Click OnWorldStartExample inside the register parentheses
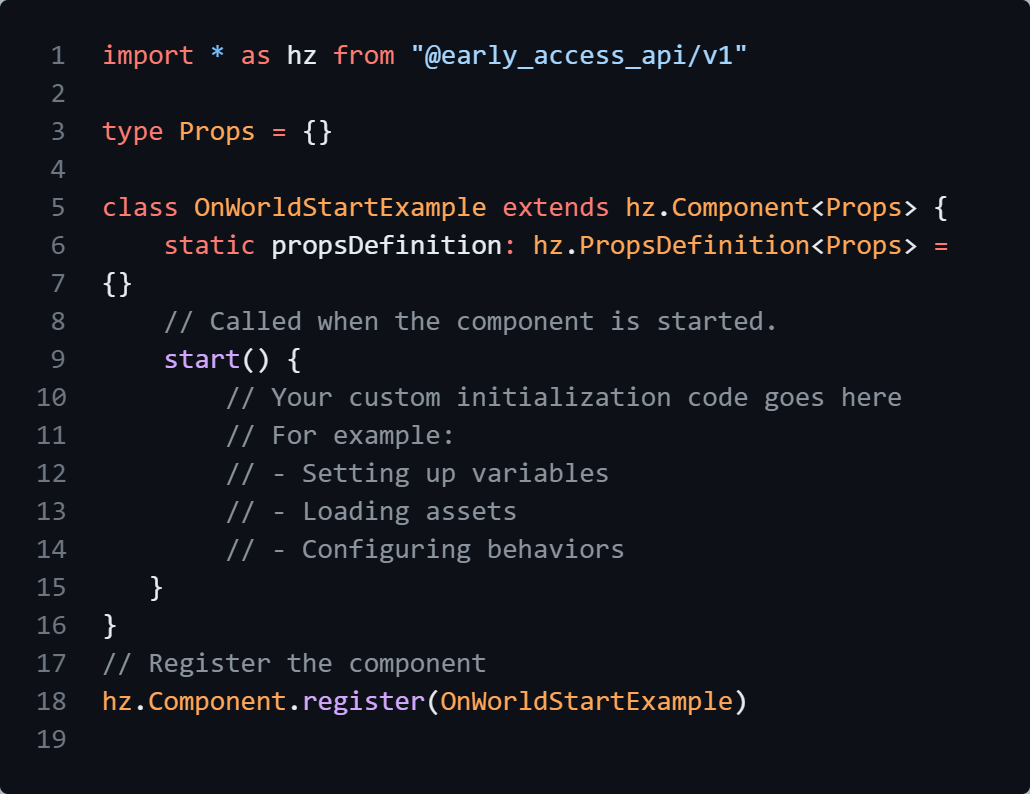Screen dimensions: 1030x794 [x=586, y=701]
